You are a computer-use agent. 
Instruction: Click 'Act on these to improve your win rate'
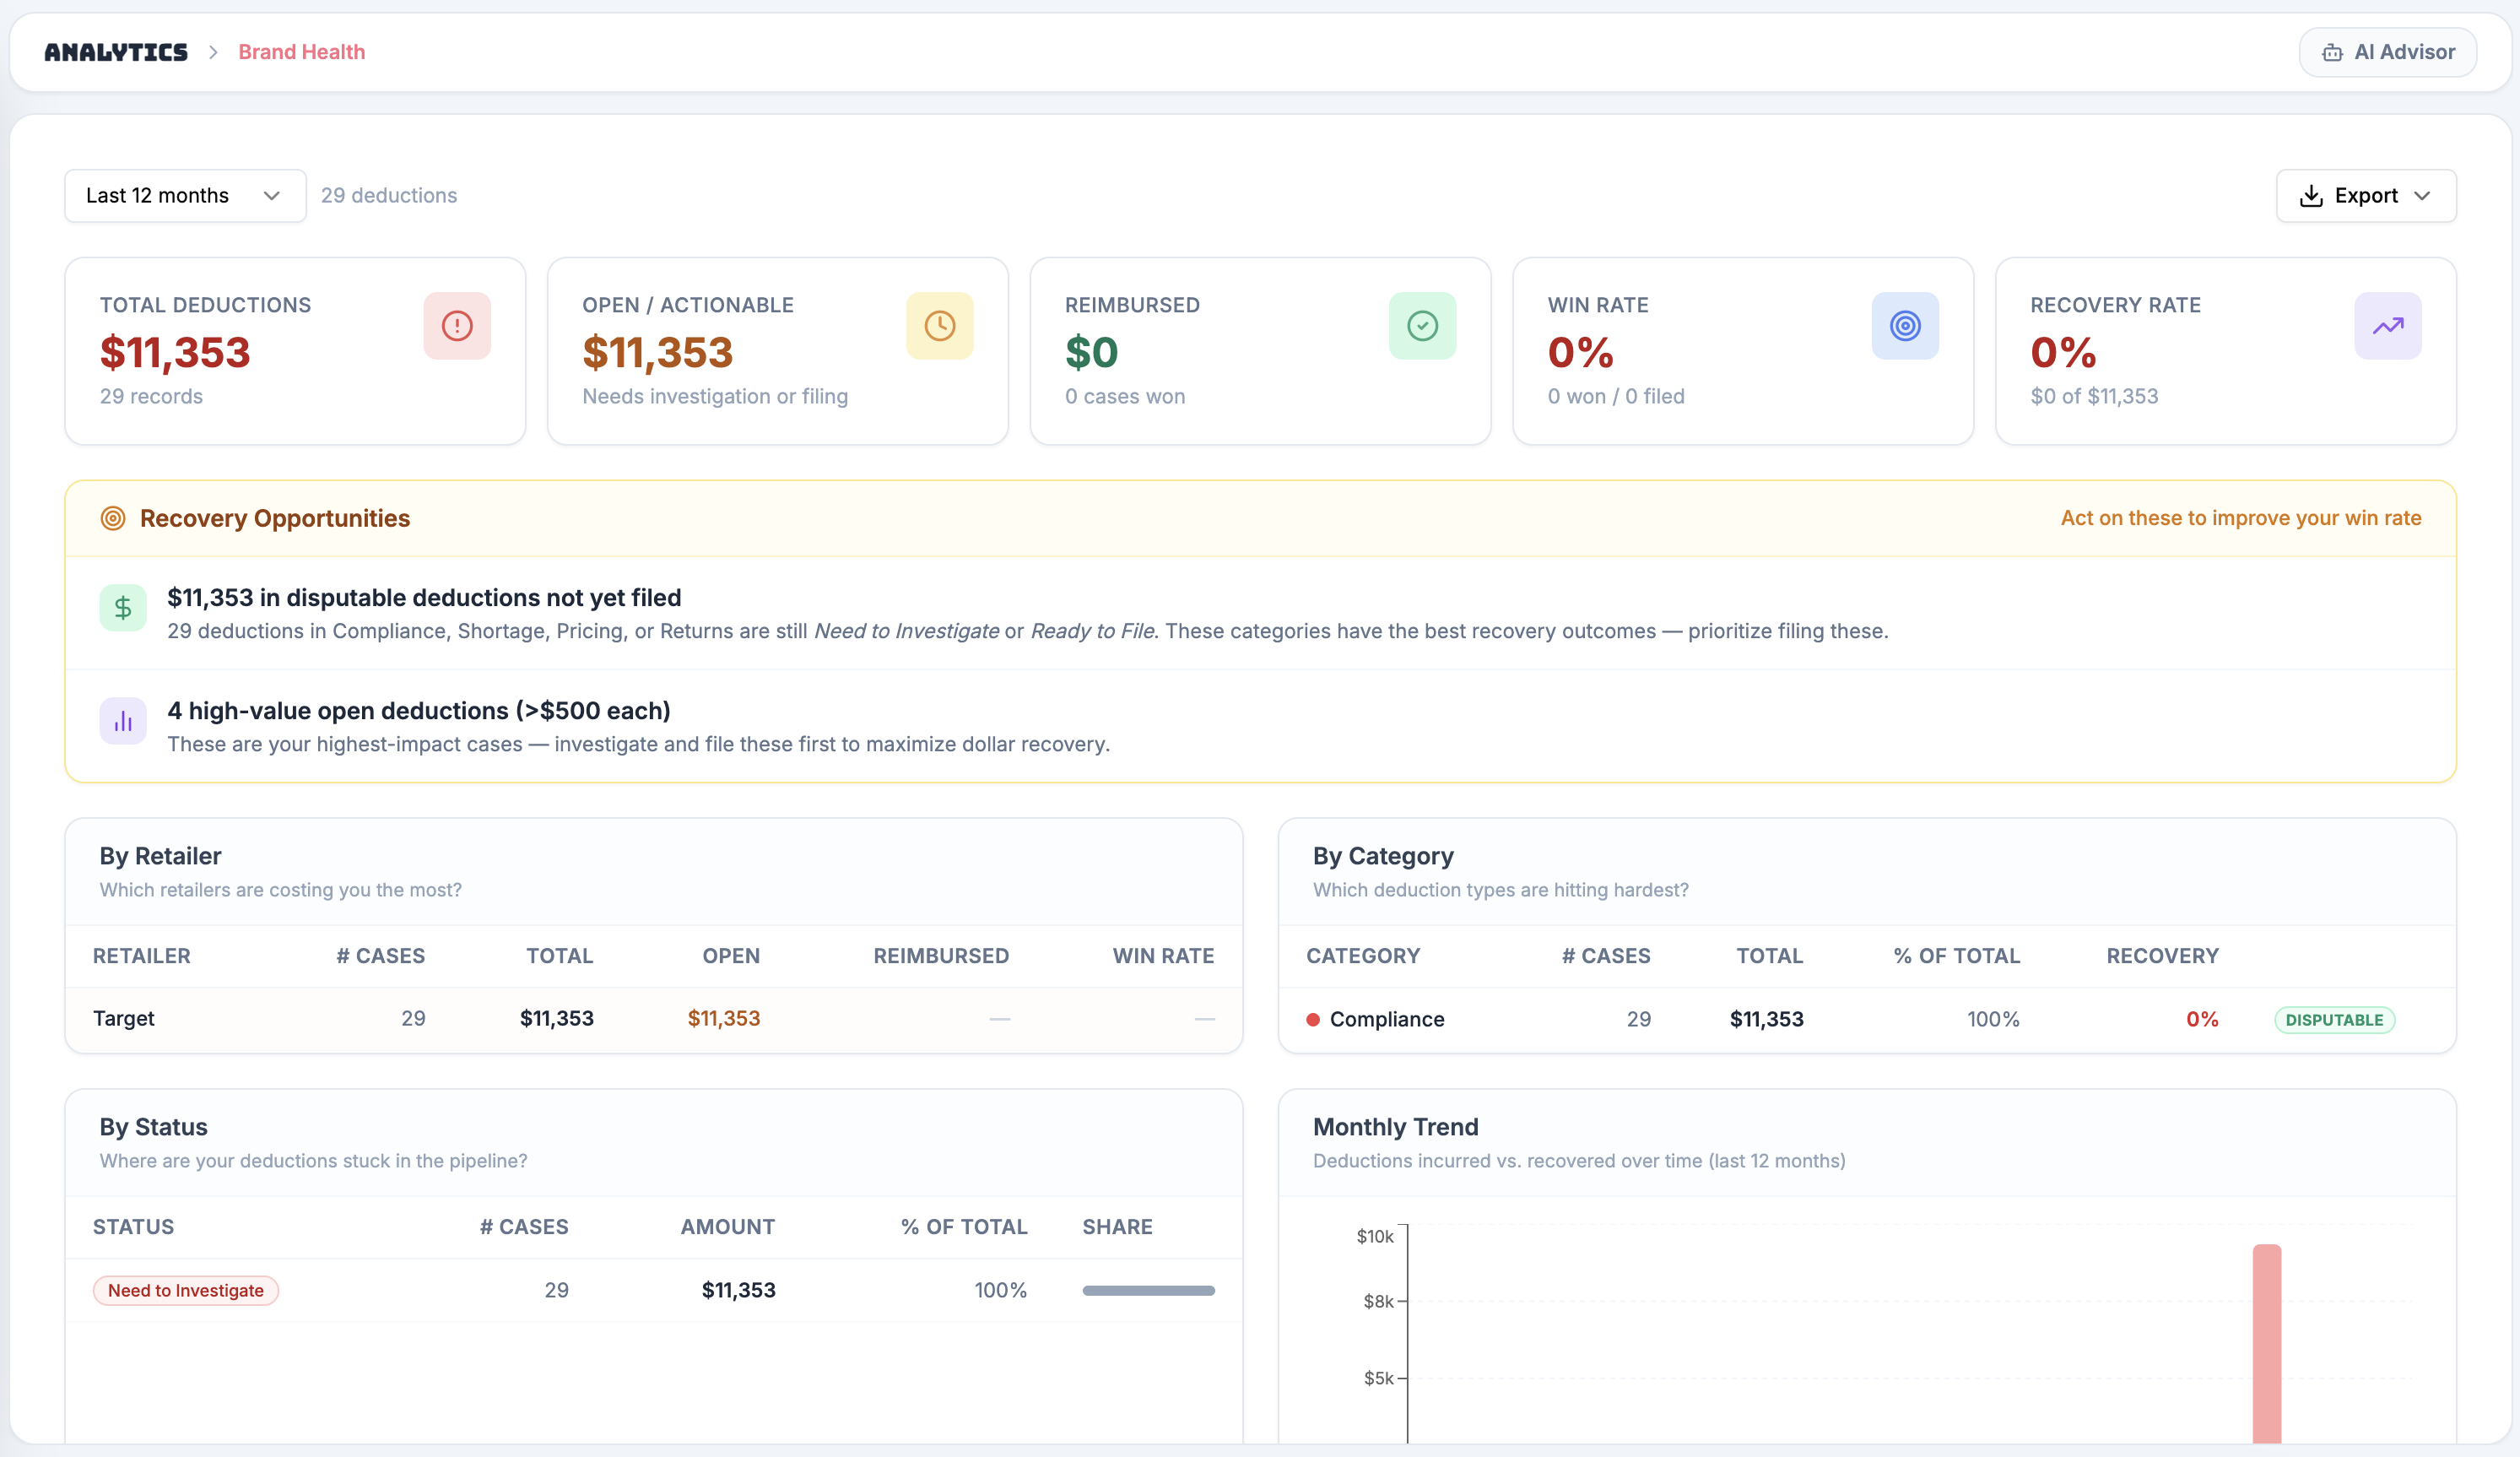pos(2240,518)
